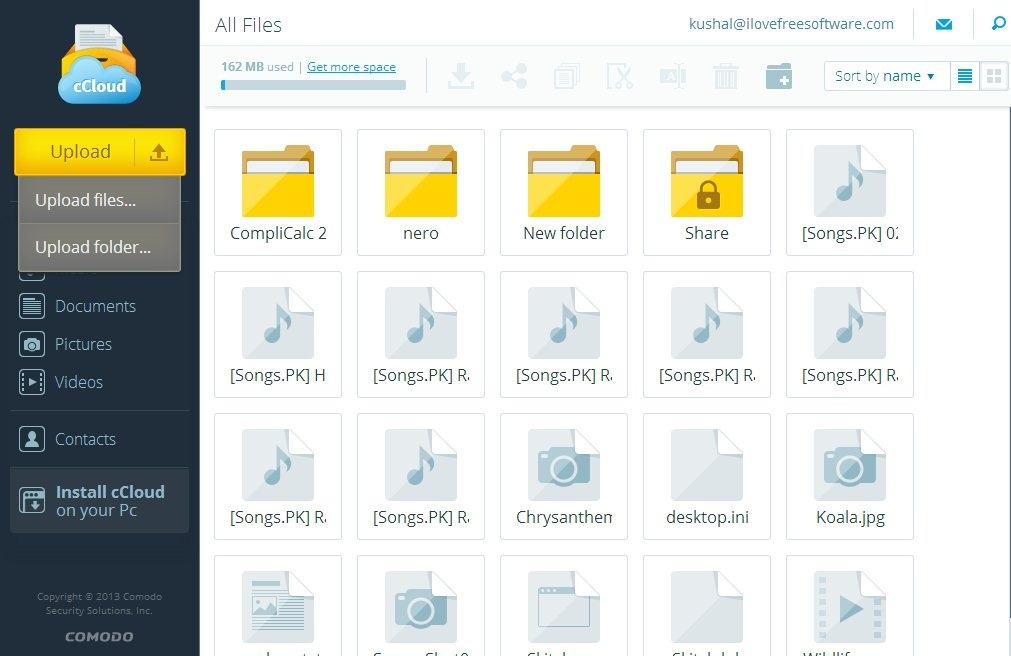1011x656 pixels.
Task: Select the New folder folder
Action: pos(564,192)
